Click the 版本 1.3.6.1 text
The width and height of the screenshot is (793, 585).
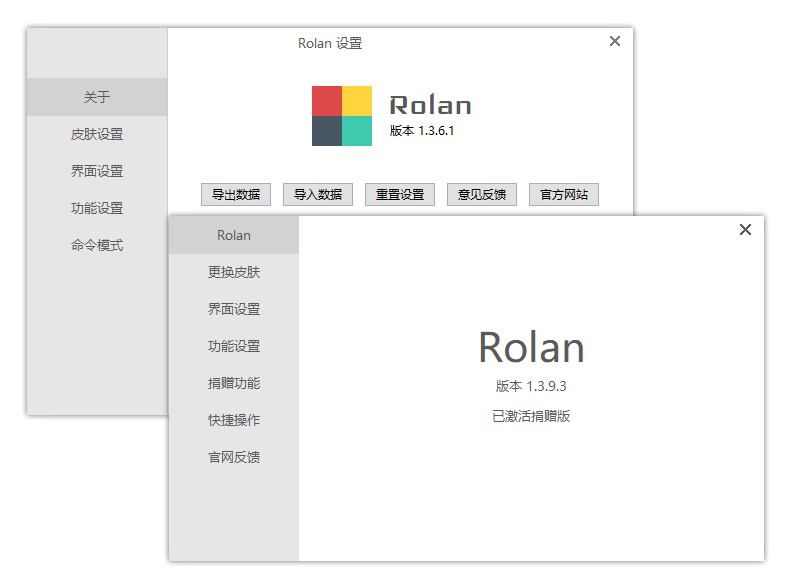422,130
